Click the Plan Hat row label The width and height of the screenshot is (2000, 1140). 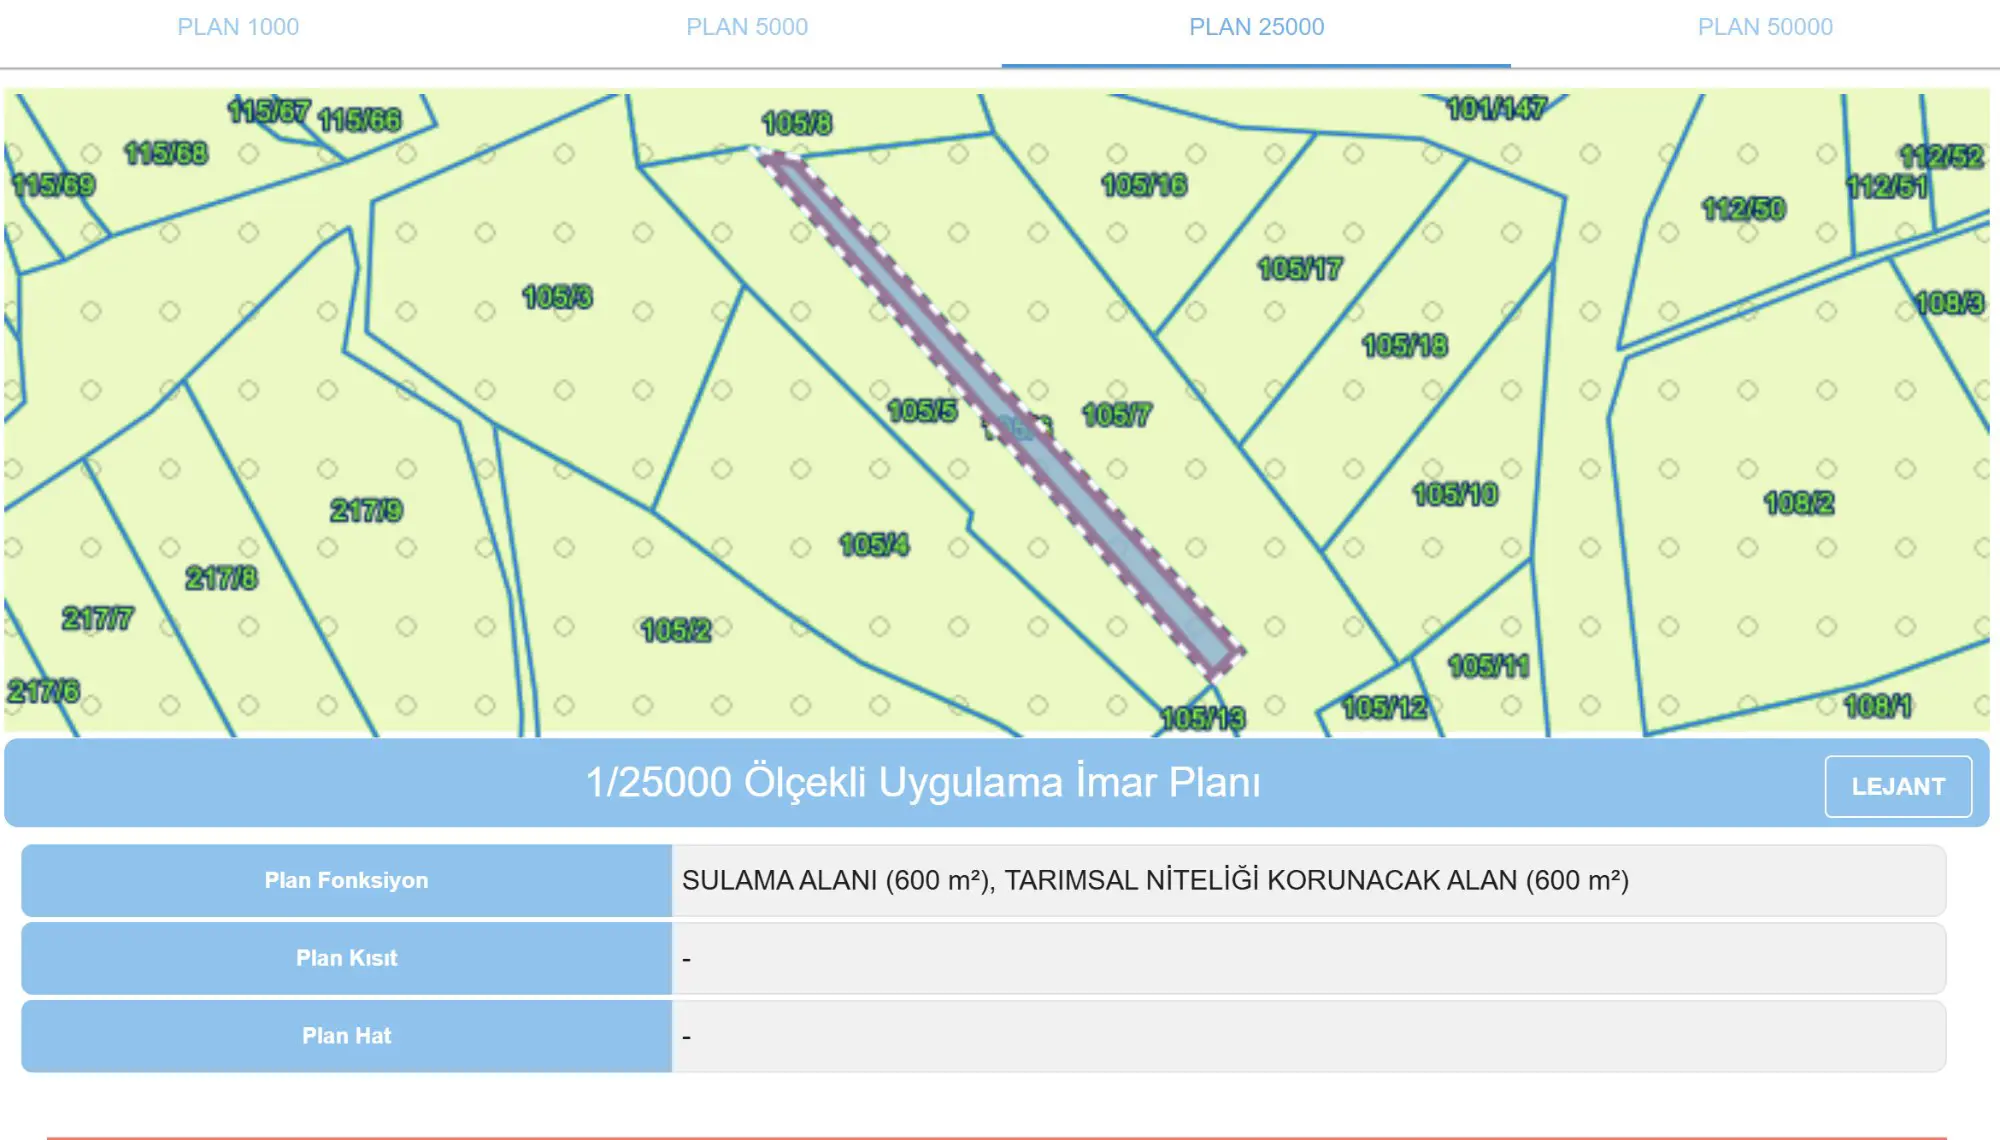pyautogui.click(x=346, y=1036)
